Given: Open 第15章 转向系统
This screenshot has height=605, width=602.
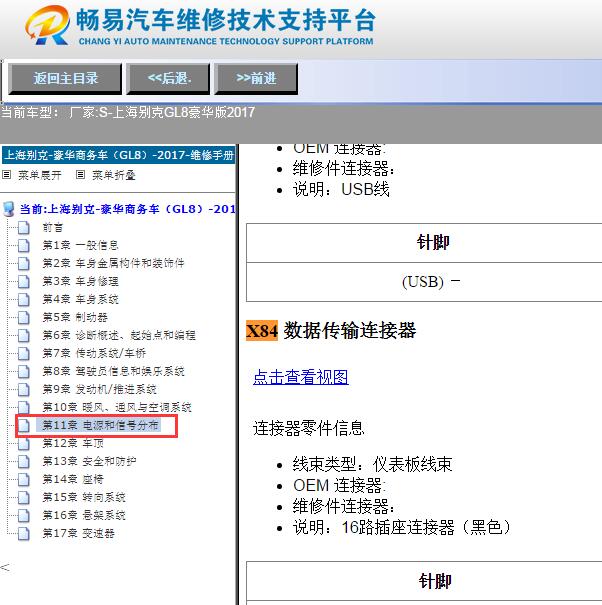Looking at the screenshot, I should (84, 497).
